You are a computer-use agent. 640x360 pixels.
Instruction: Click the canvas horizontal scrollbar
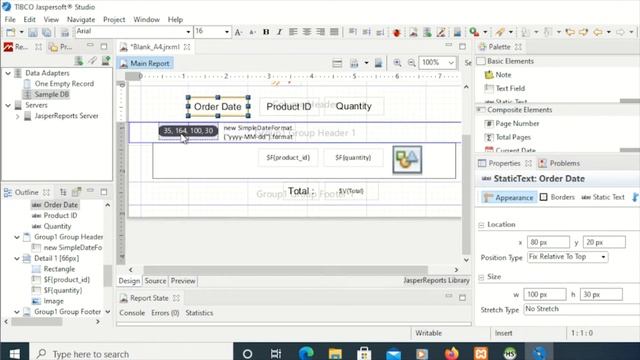[x=285, y=270]
